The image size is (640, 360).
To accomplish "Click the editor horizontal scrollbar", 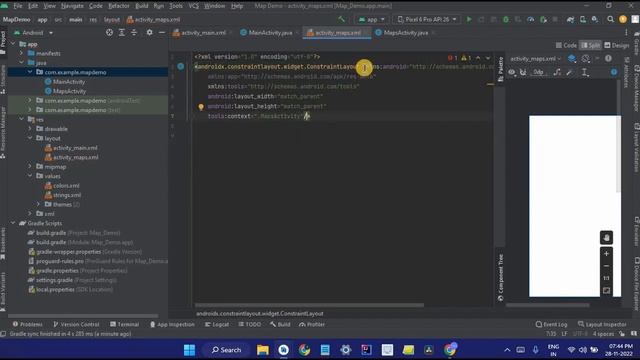I will 309,305.
